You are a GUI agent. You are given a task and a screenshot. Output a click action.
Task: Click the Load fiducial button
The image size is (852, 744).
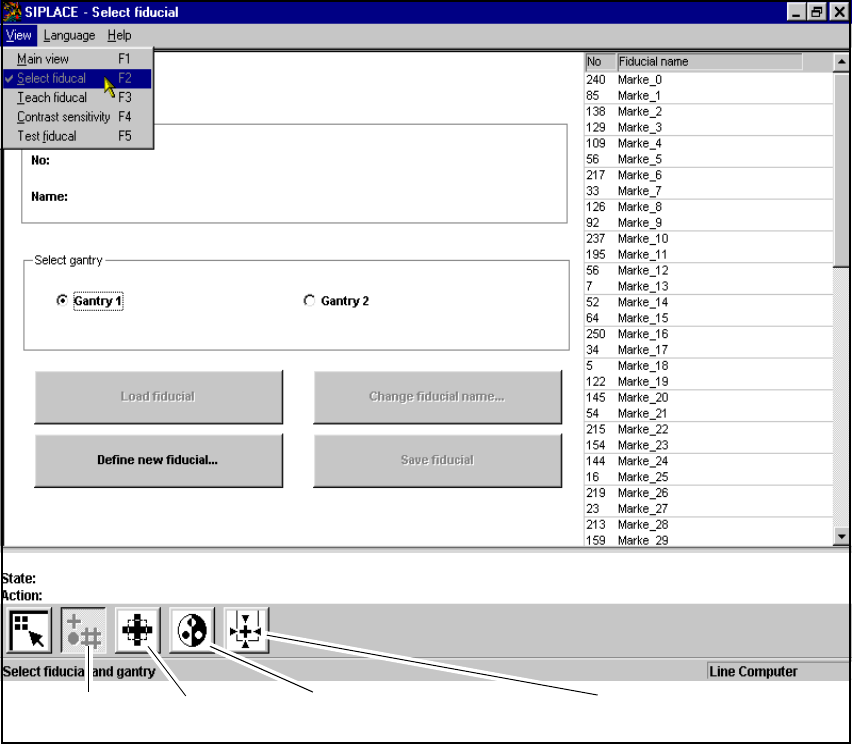pos(158,397)
